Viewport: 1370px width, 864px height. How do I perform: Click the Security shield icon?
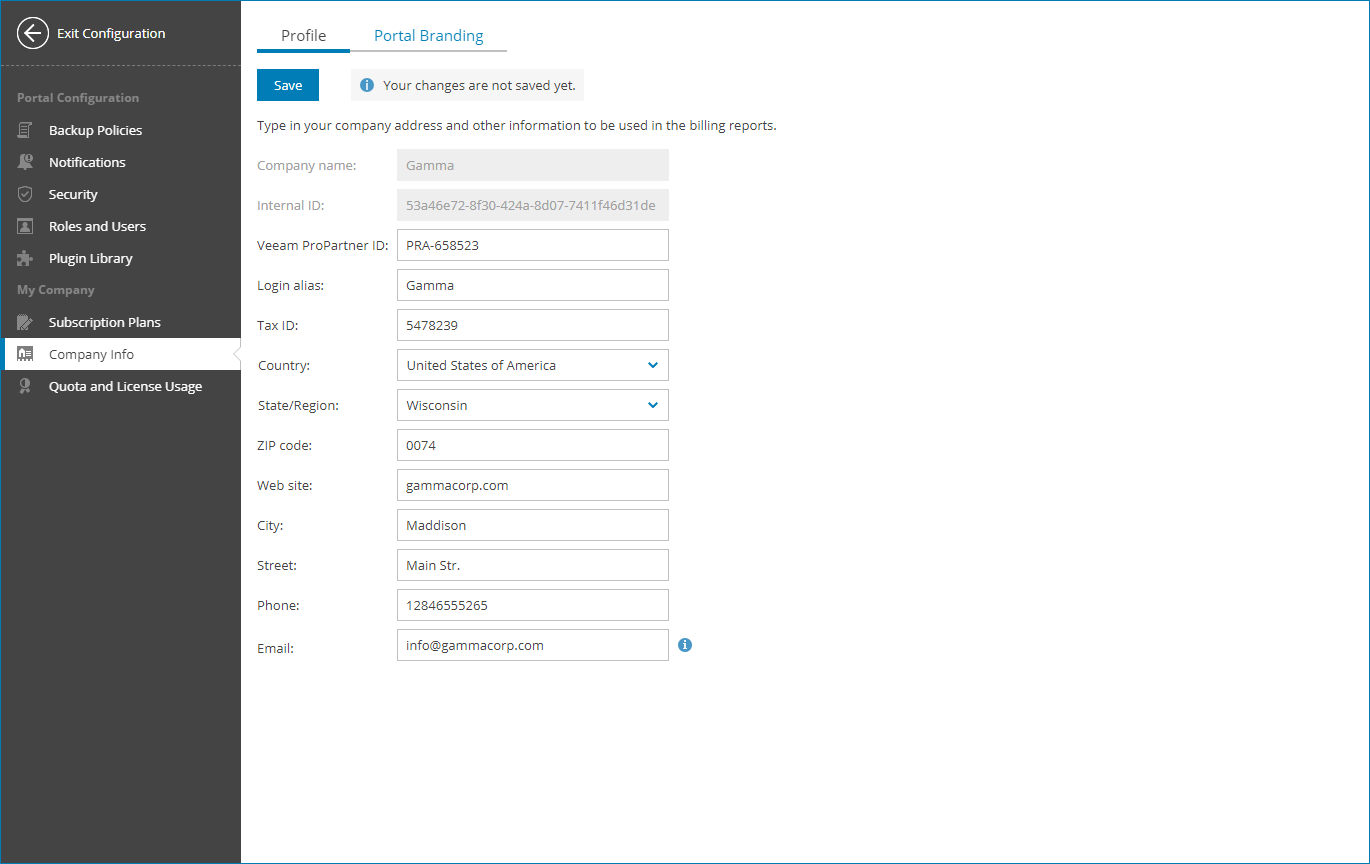(x=25, y=194)
